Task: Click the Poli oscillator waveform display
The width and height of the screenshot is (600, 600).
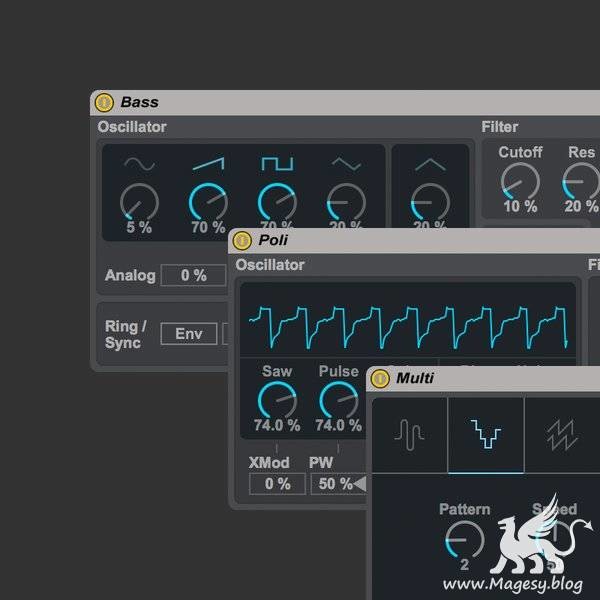Action: pyautogui.click(x=407, y=318)
